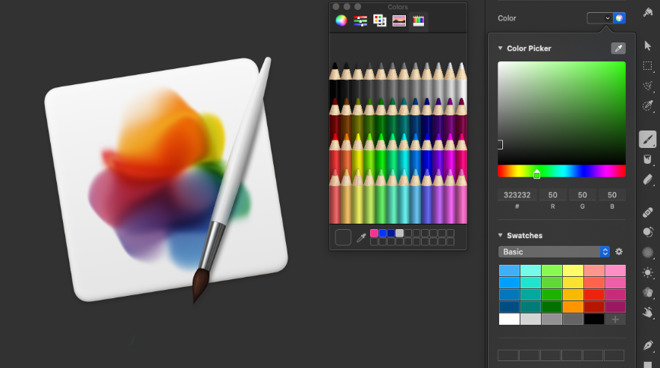The height and width of the screenshot is (368, 660).
Task: Select the rectangular selection tool
Action: pyautogui.click(x=647, y=66)
